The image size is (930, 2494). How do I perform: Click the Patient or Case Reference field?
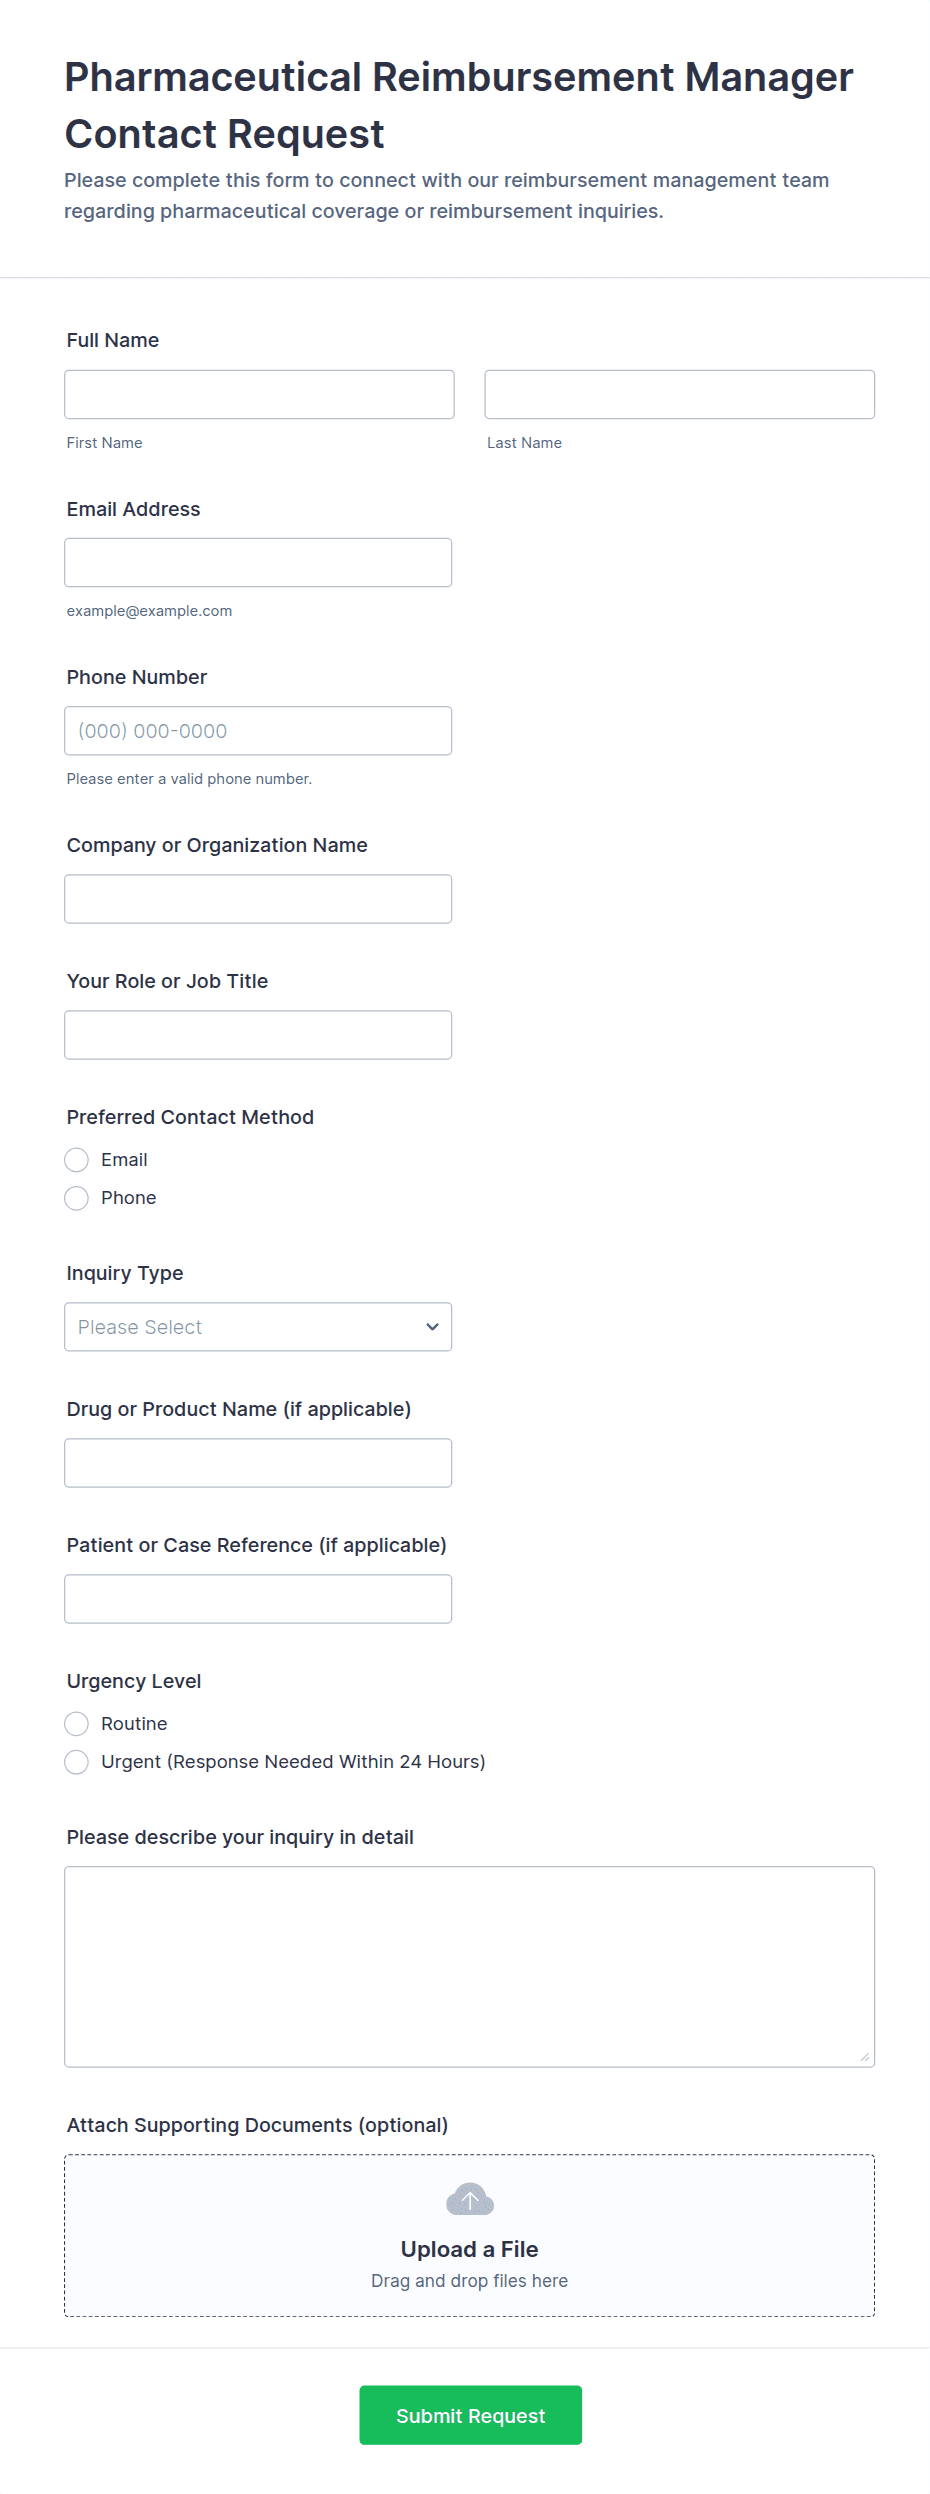click(x=258, y=1599)
